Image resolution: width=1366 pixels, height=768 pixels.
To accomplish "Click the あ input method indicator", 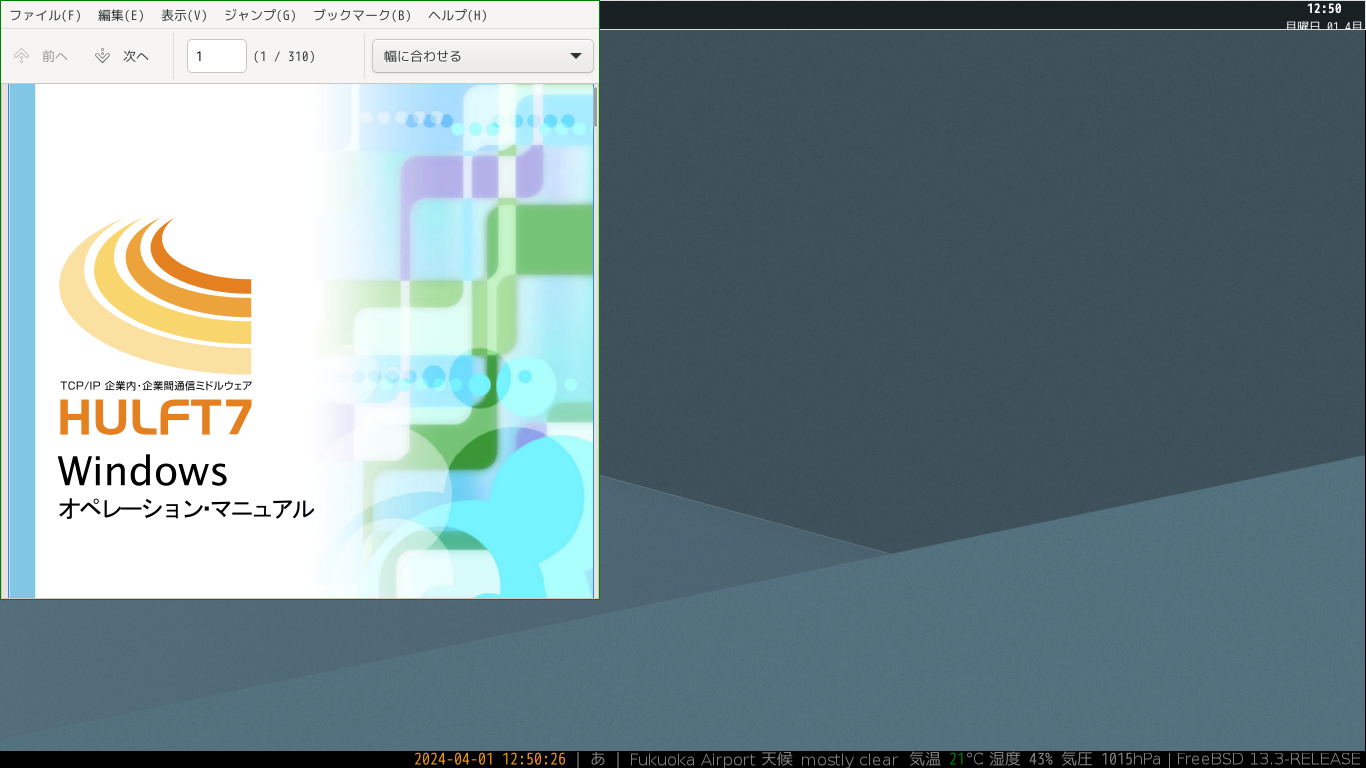I will [598, 759].
